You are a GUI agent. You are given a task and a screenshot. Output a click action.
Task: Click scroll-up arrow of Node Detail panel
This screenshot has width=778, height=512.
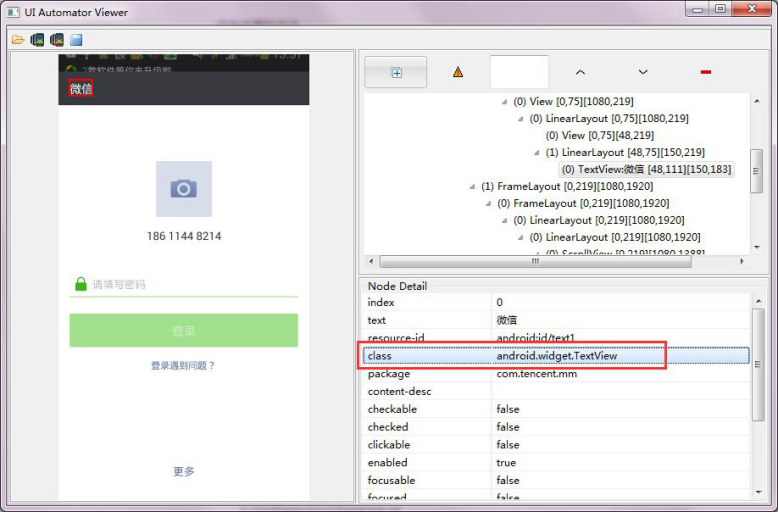click(758, 301)
